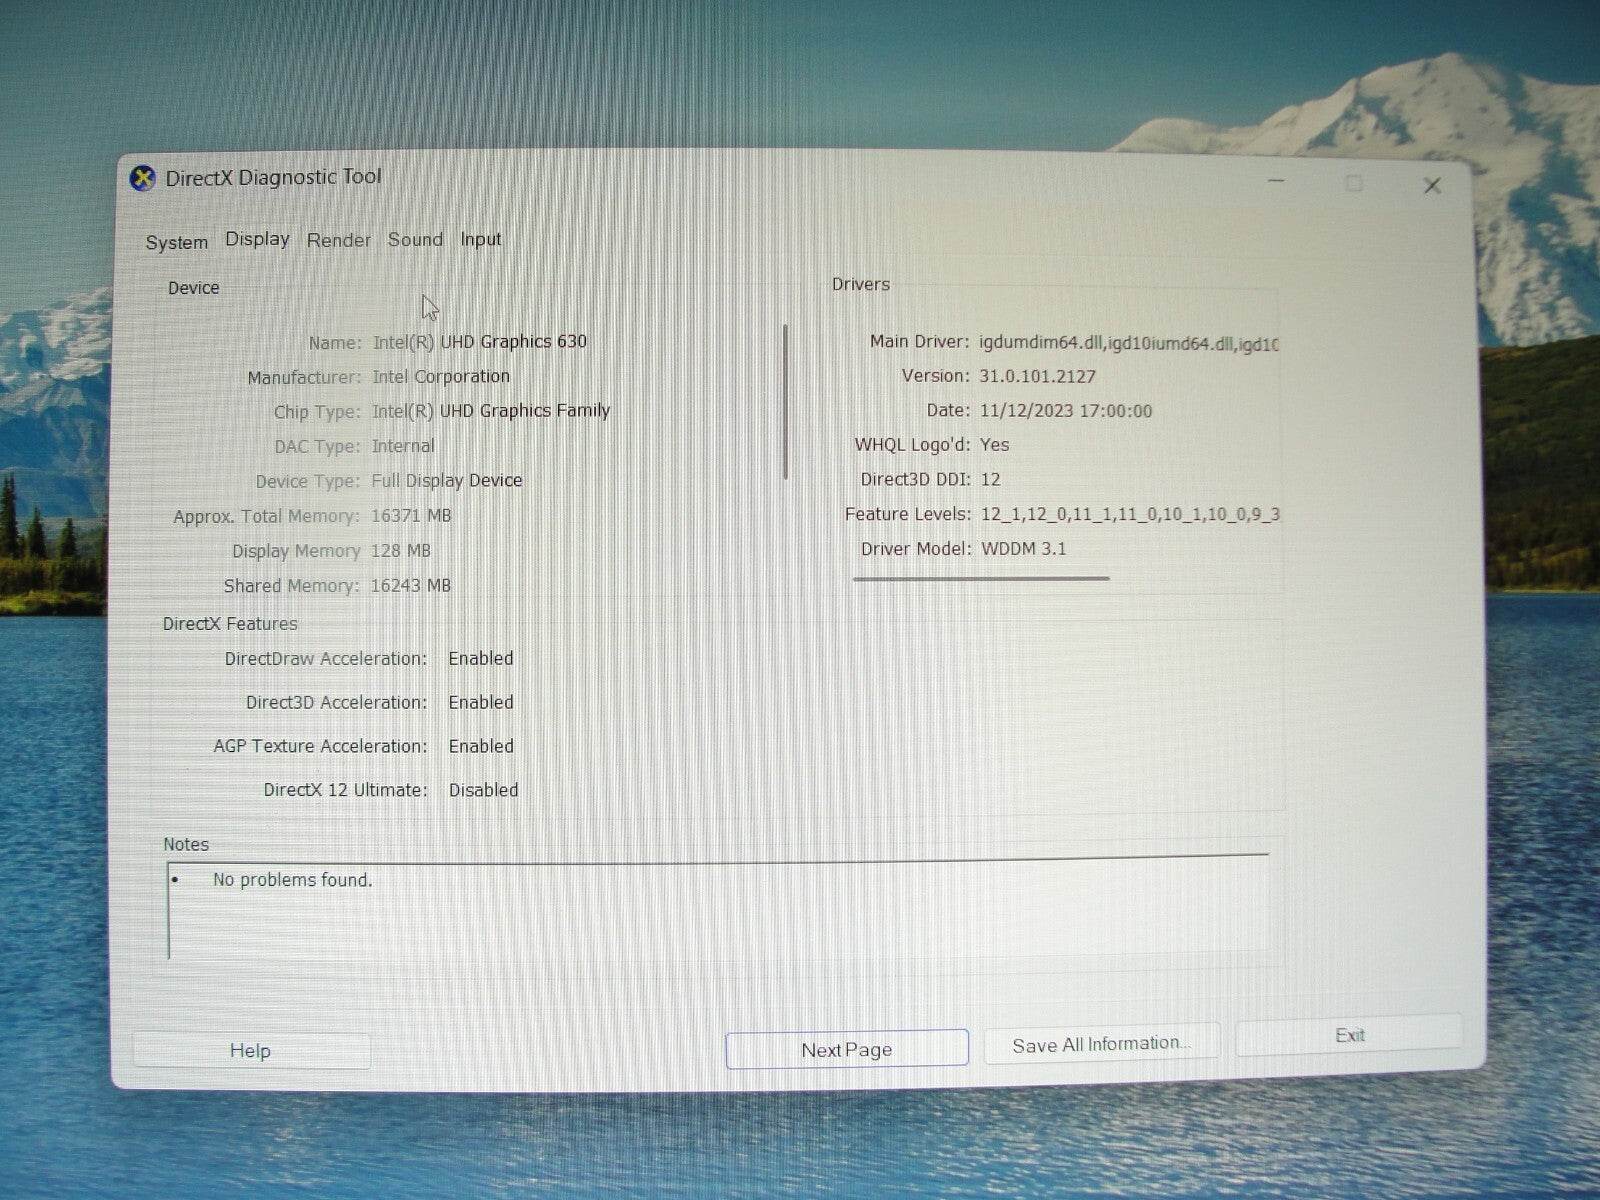Click Save All Information button
This screenshot has height=1200, width=1600.
[1101, 1044]
